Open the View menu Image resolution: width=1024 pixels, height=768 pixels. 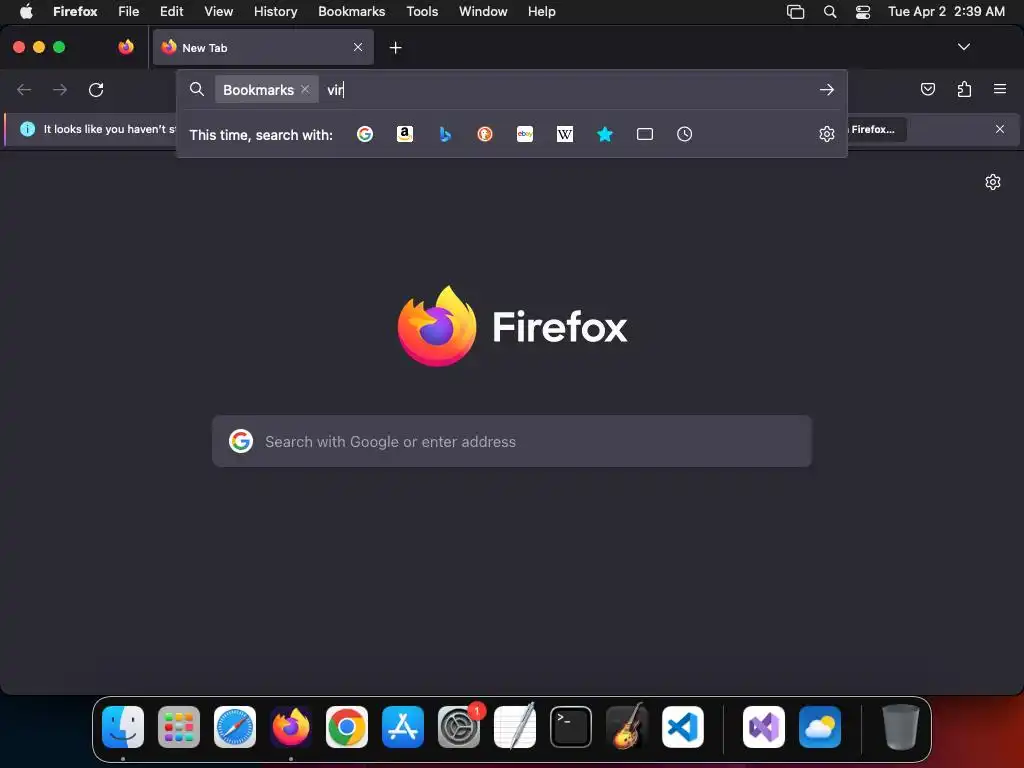click(219, 11)
